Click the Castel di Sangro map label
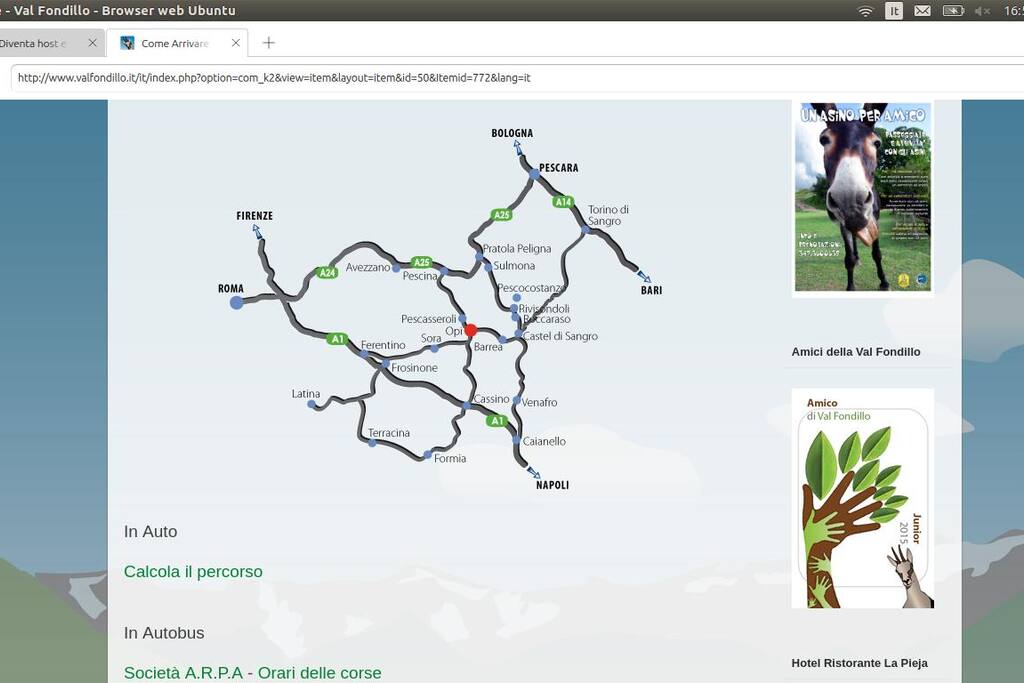 pos(560,336)
